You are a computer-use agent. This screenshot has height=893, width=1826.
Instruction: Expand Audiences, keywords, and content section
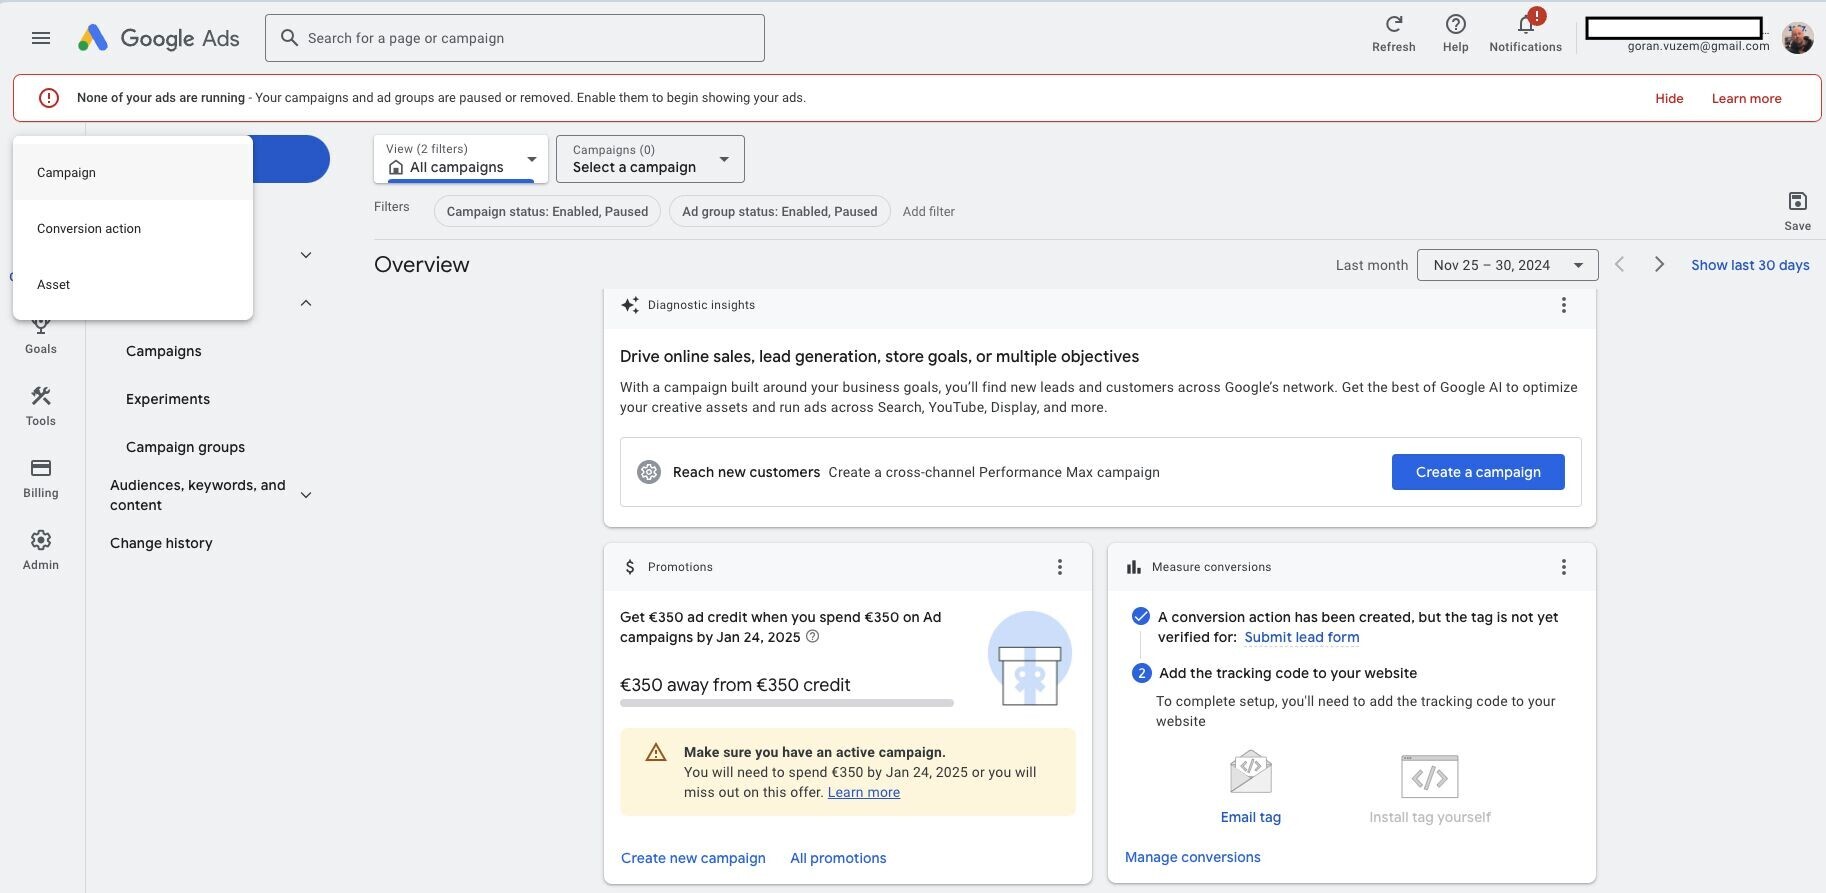[x=306, y=495]
